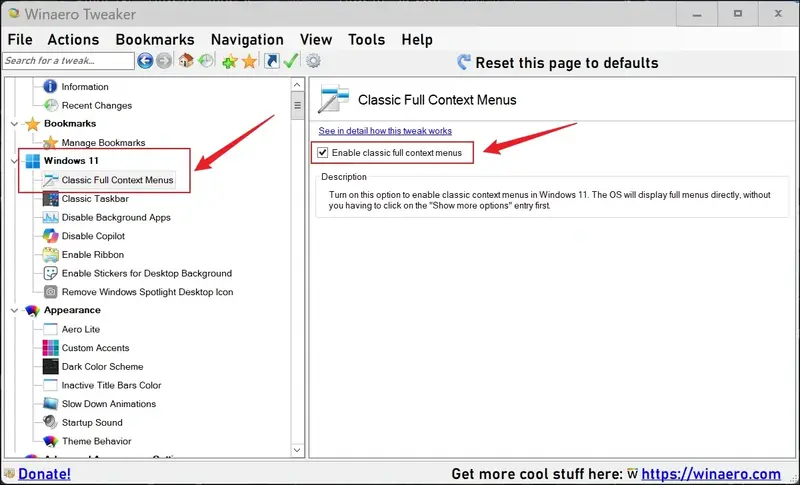The width and height of the screenshot is (800, 485).
Task: Open the Navigation menu
Action: (x=247, y=39)
